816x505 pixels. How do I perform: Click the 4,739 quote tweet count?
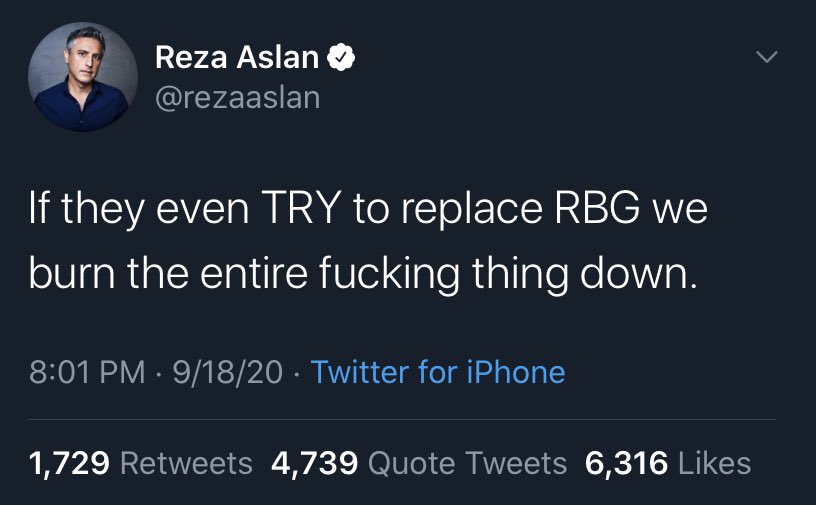[x=315, y=463]
